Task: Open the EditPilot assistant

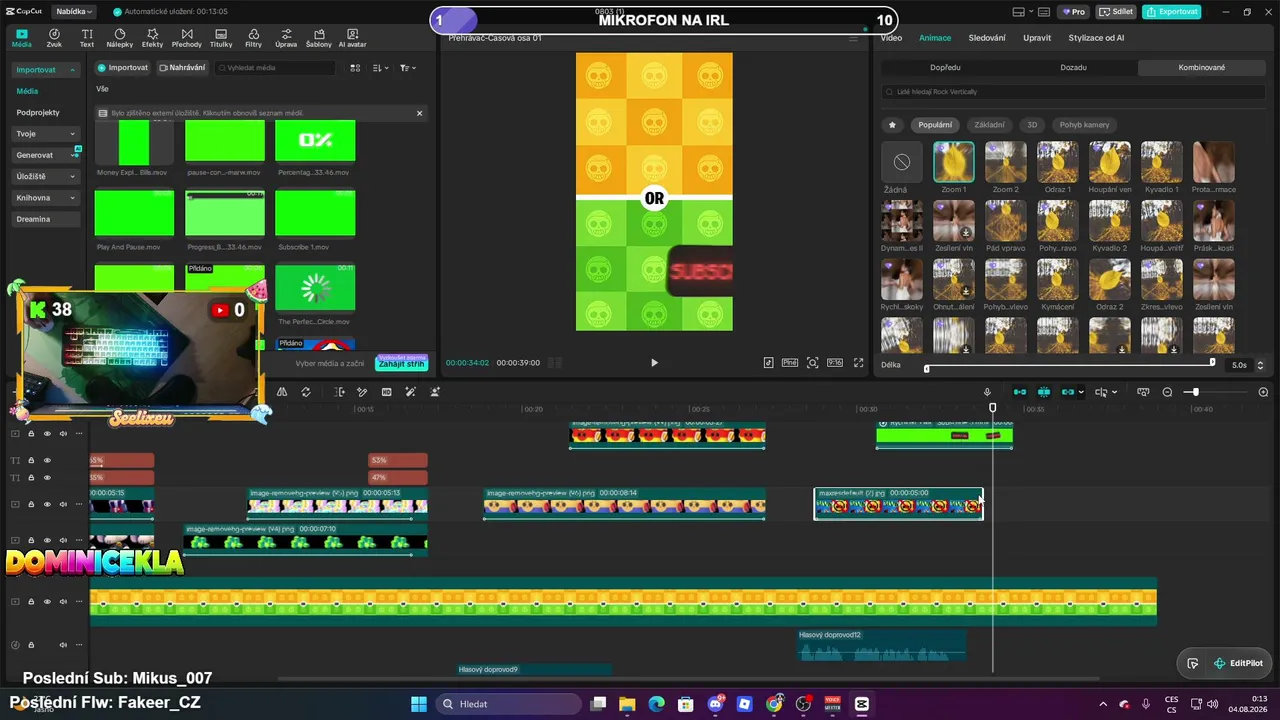Action: tap(1237, 663)
